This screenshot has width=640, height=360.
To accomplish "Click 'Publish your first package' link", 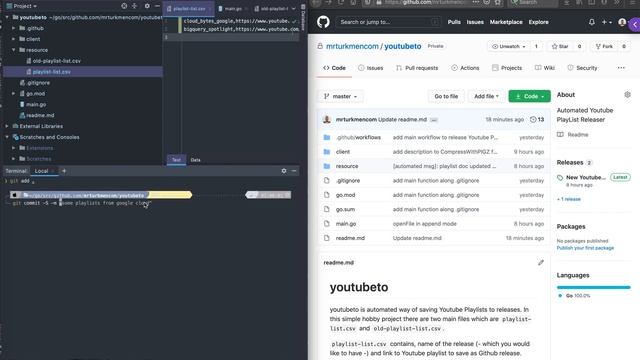I will (585, 248).
